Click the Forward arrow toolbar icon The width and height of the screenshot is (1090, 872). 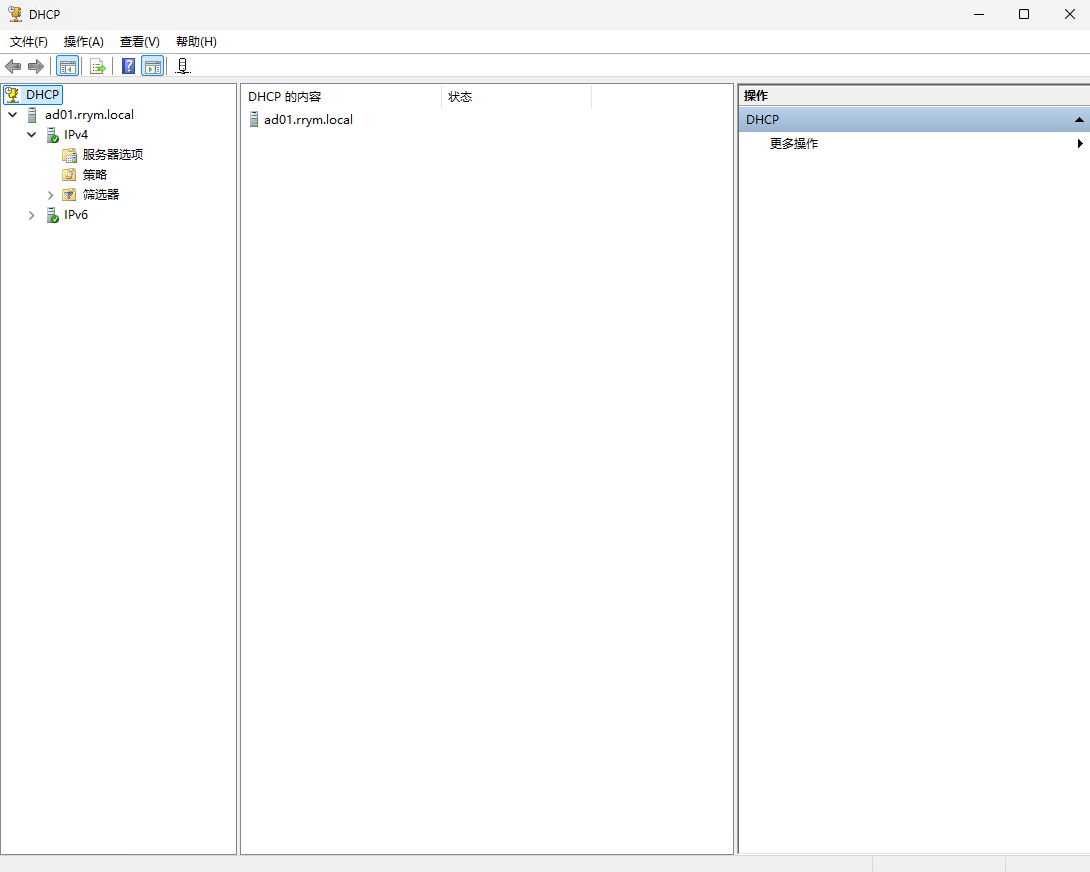point(36,66)
